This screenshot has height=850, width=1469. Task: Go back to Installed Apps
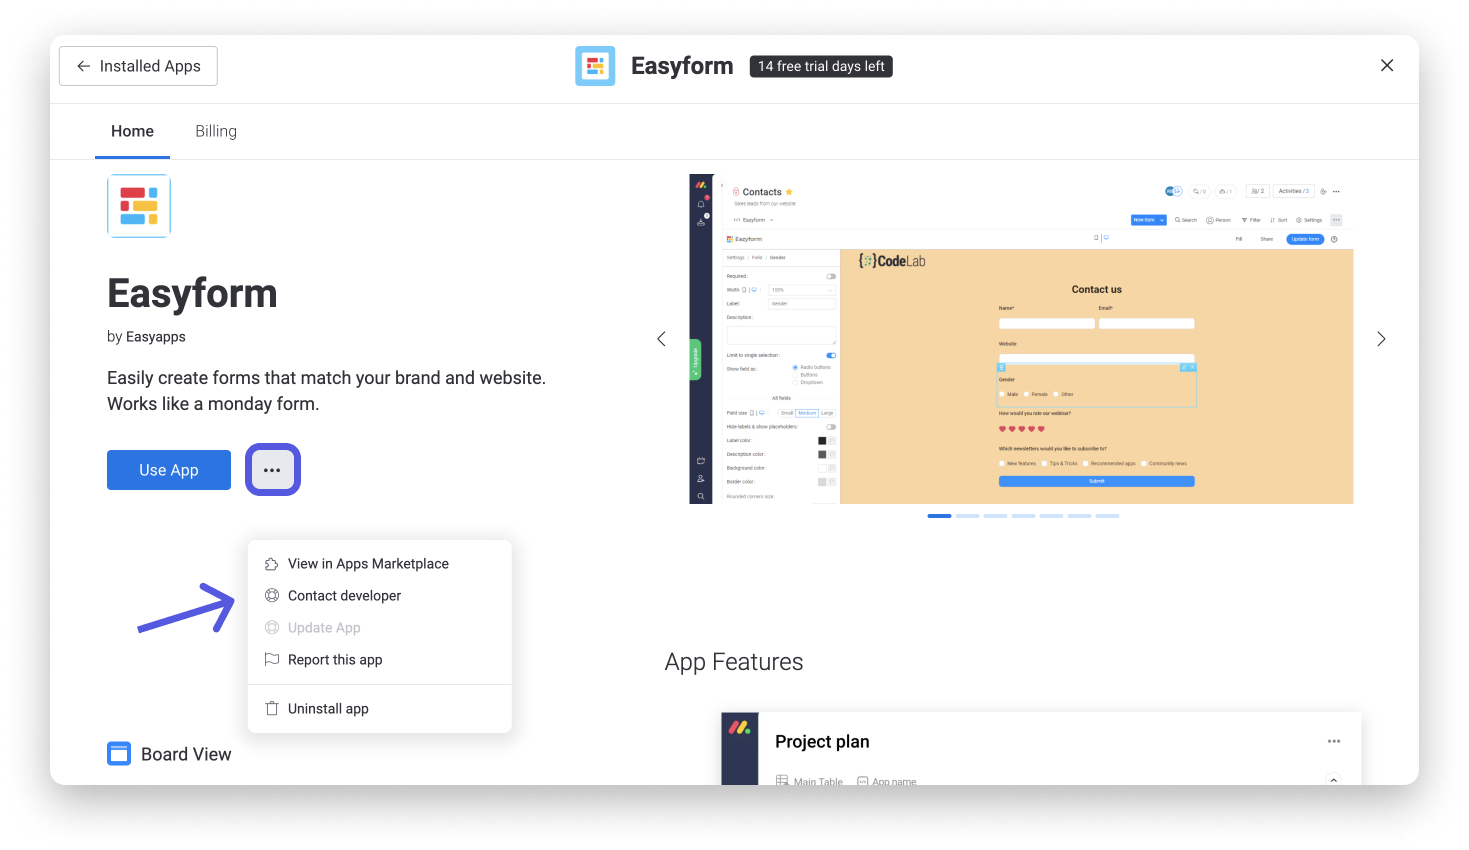[x=138, y=66]
